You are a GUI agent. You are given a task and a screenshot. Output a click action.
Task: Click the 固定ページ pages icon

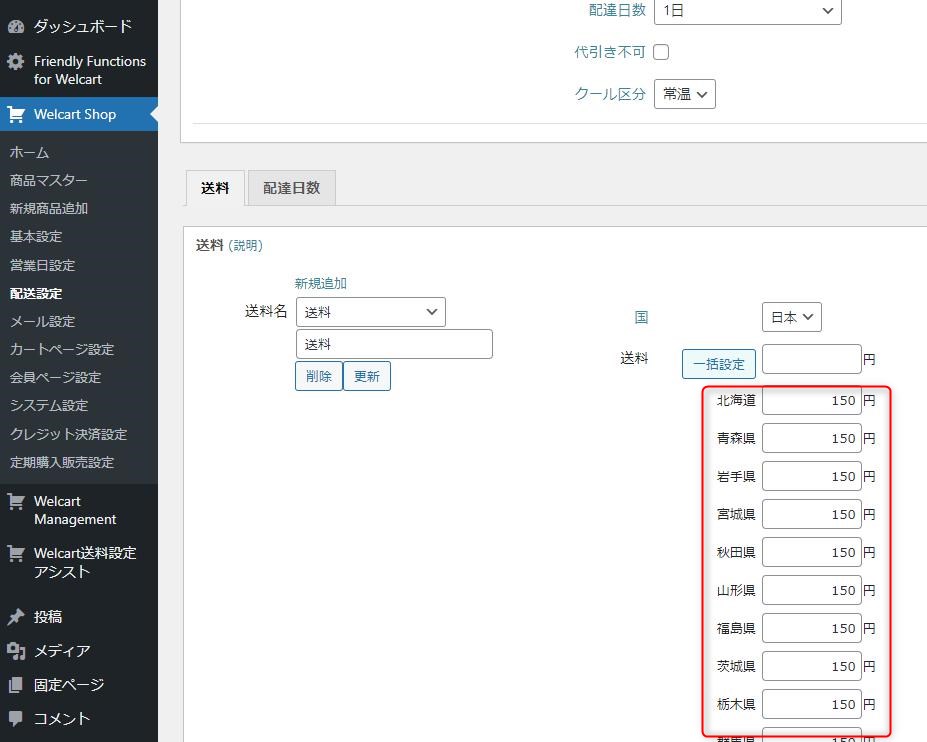coord(16,685)
